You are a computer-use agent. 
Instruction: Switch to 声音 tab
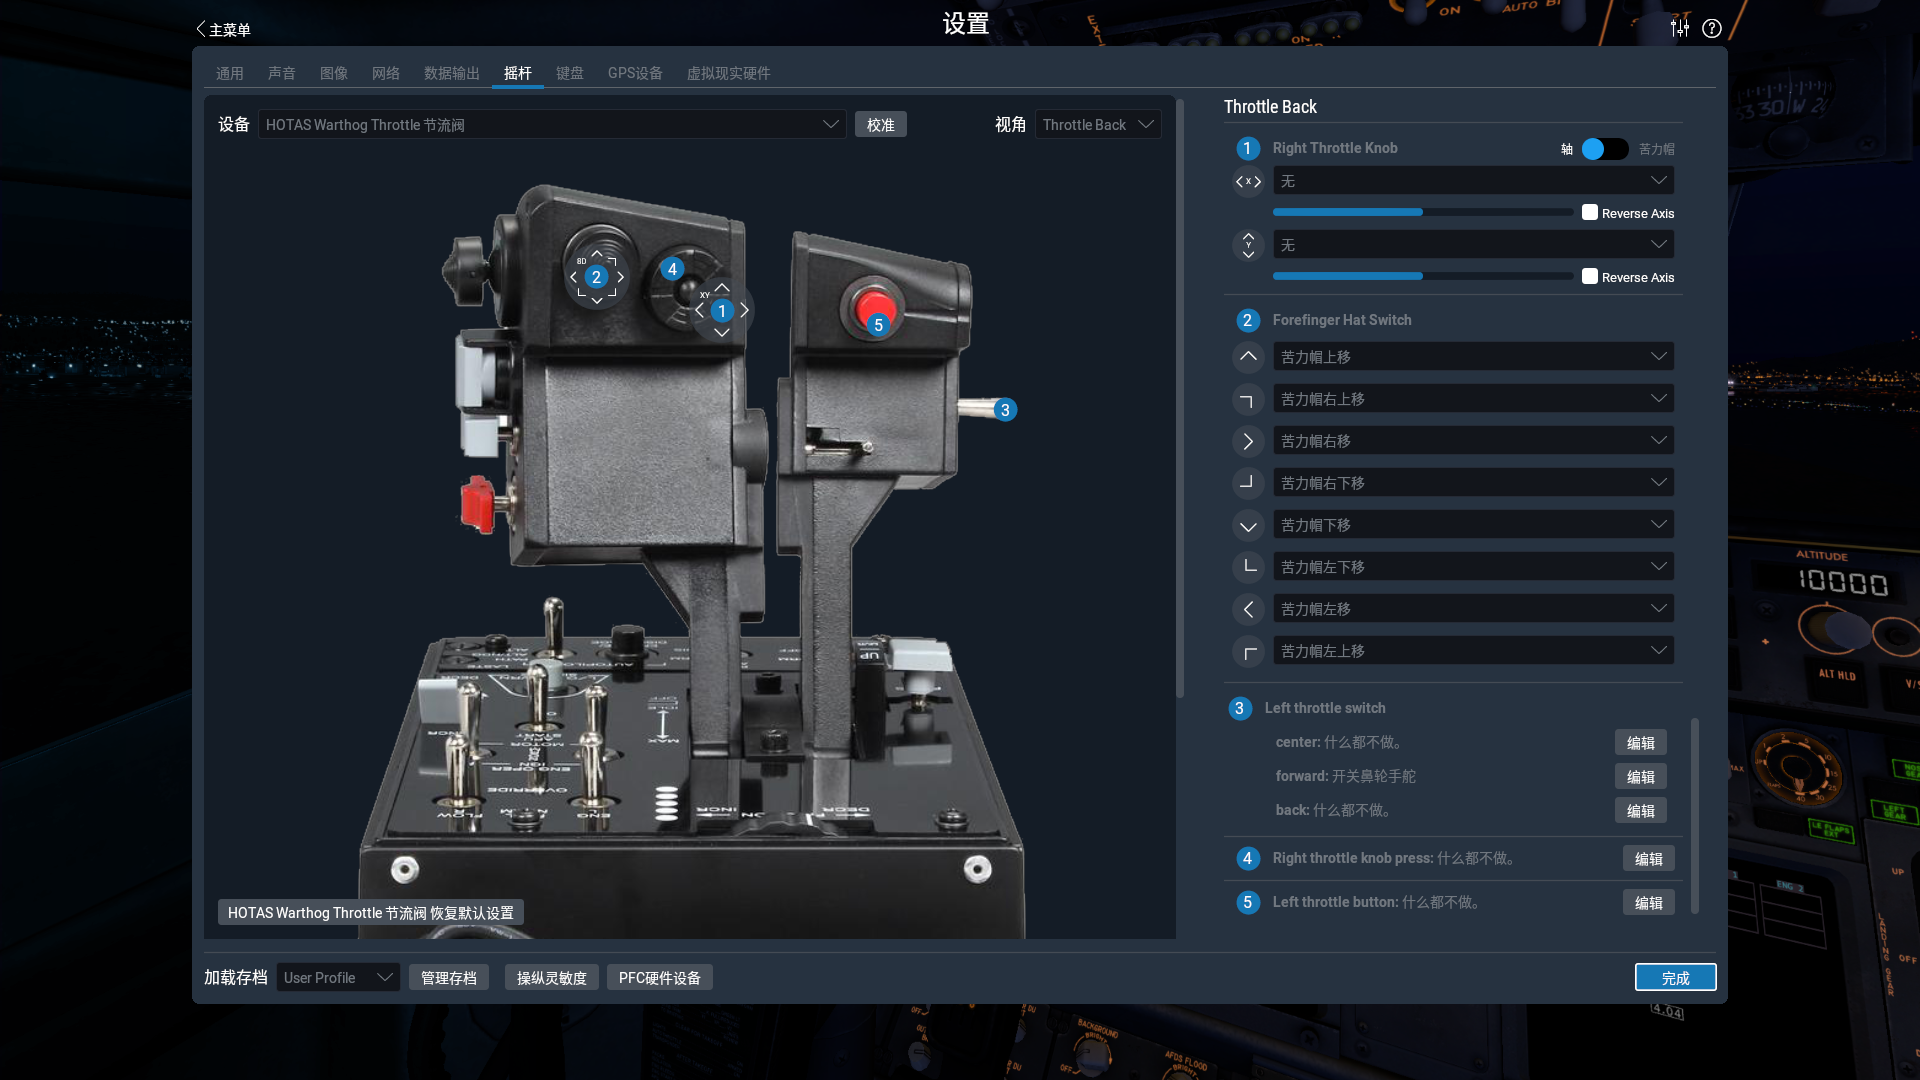pos(282,73)
